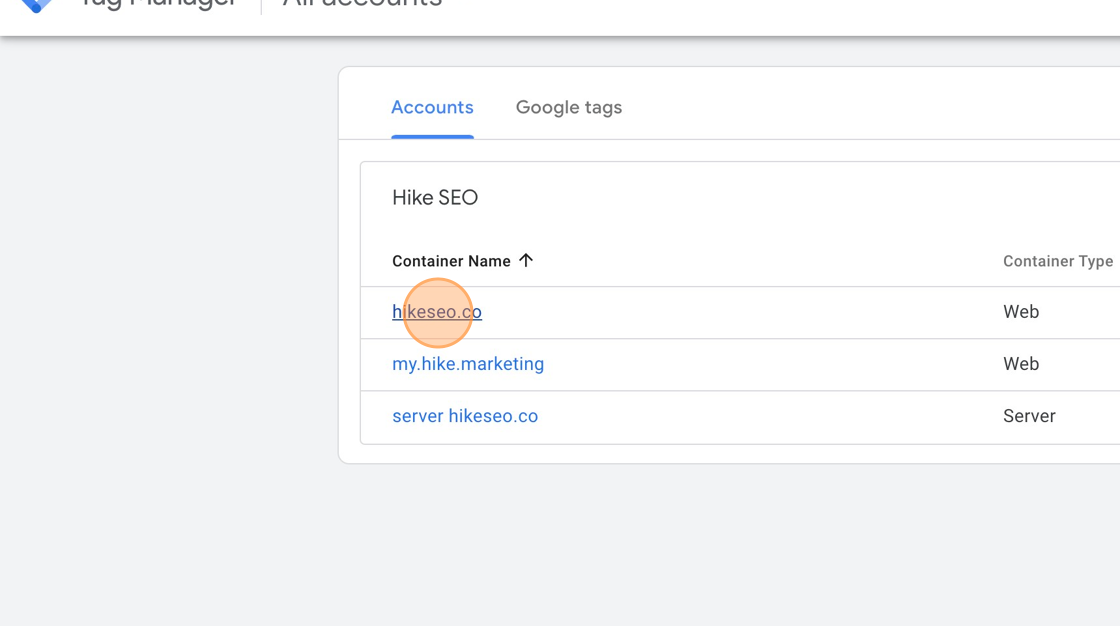
Task: Click the Container Type column header
Action: click(1057, 261)
